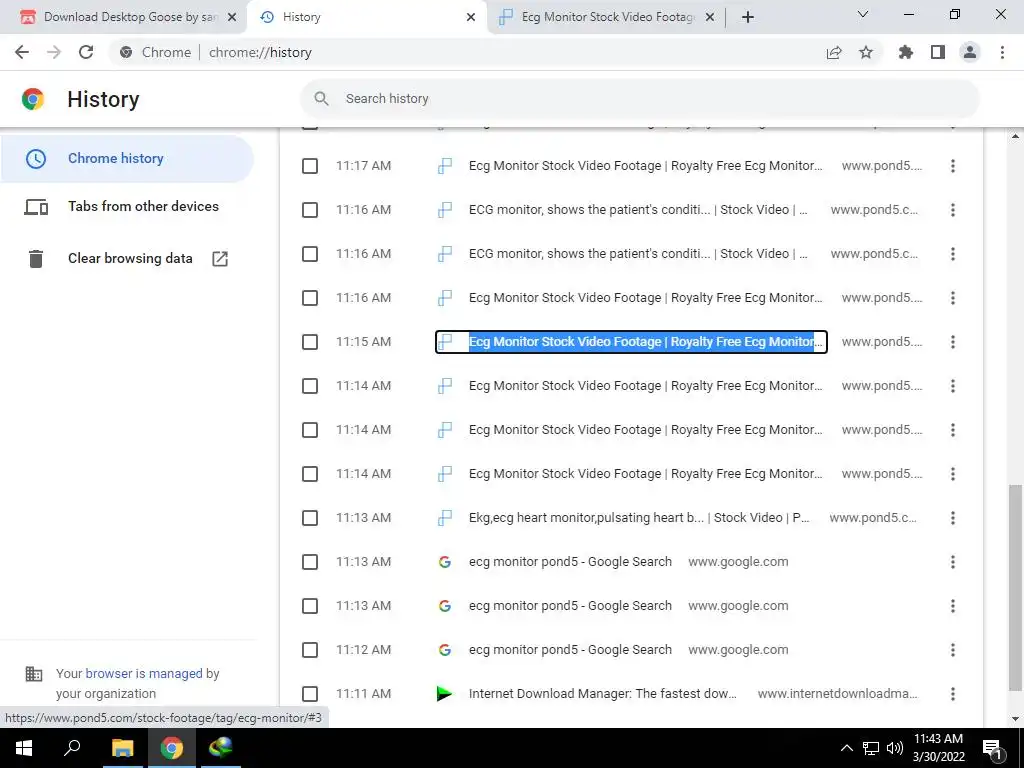Show hidden system tray icons
Screen dimensions: 1024x768
pyautogui.click(x=847, y=748)
